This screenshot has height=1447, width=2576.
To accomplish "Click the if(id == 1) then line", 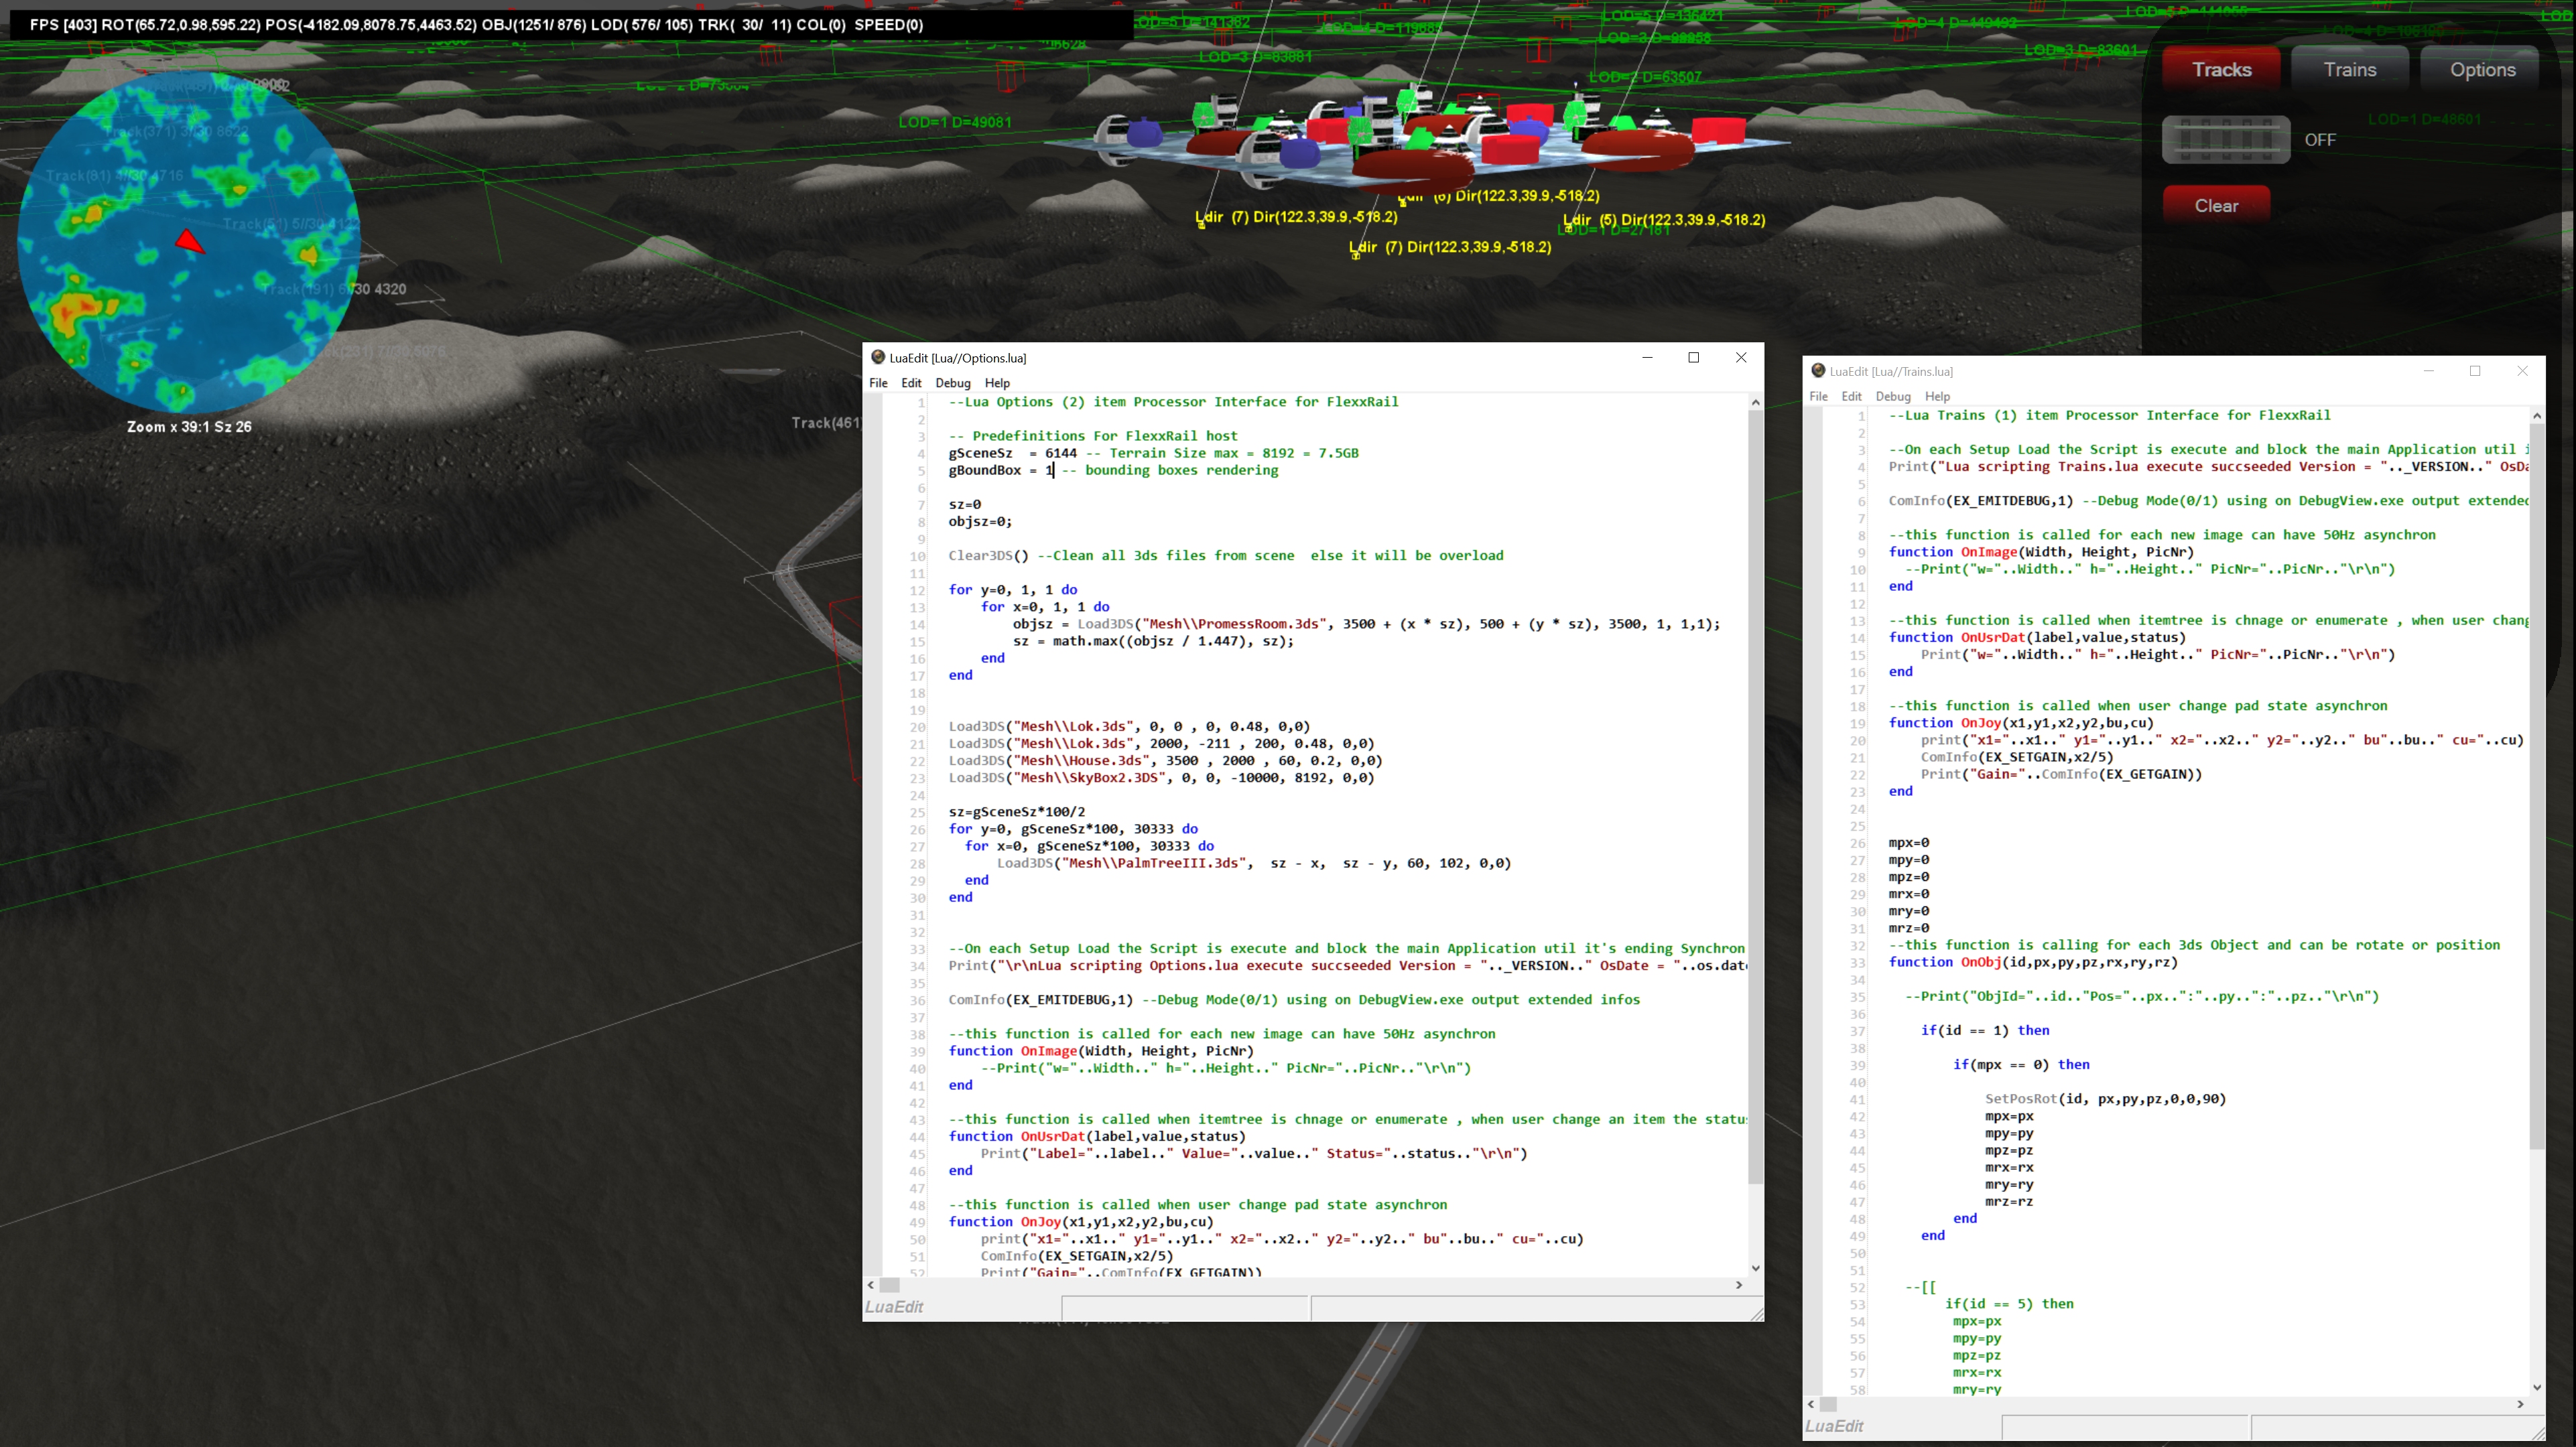I will coord(1985,1030).
